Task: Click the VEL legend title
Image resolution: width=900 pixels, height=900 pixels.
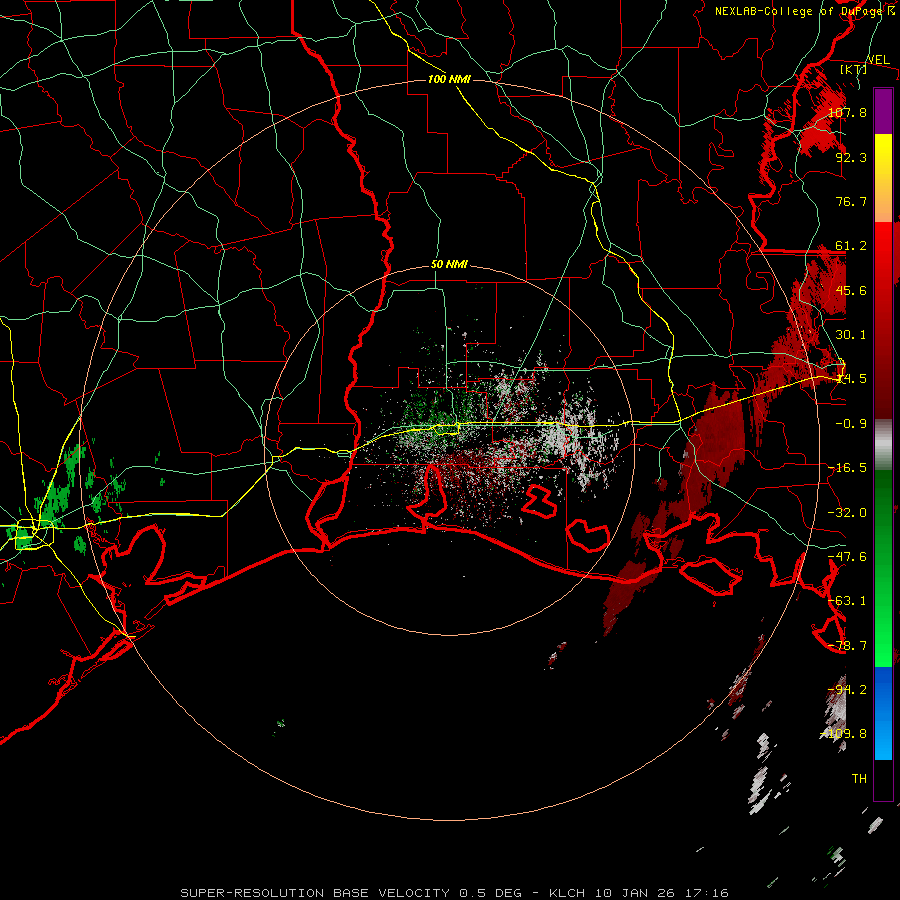Action: (x=878, y=60)
